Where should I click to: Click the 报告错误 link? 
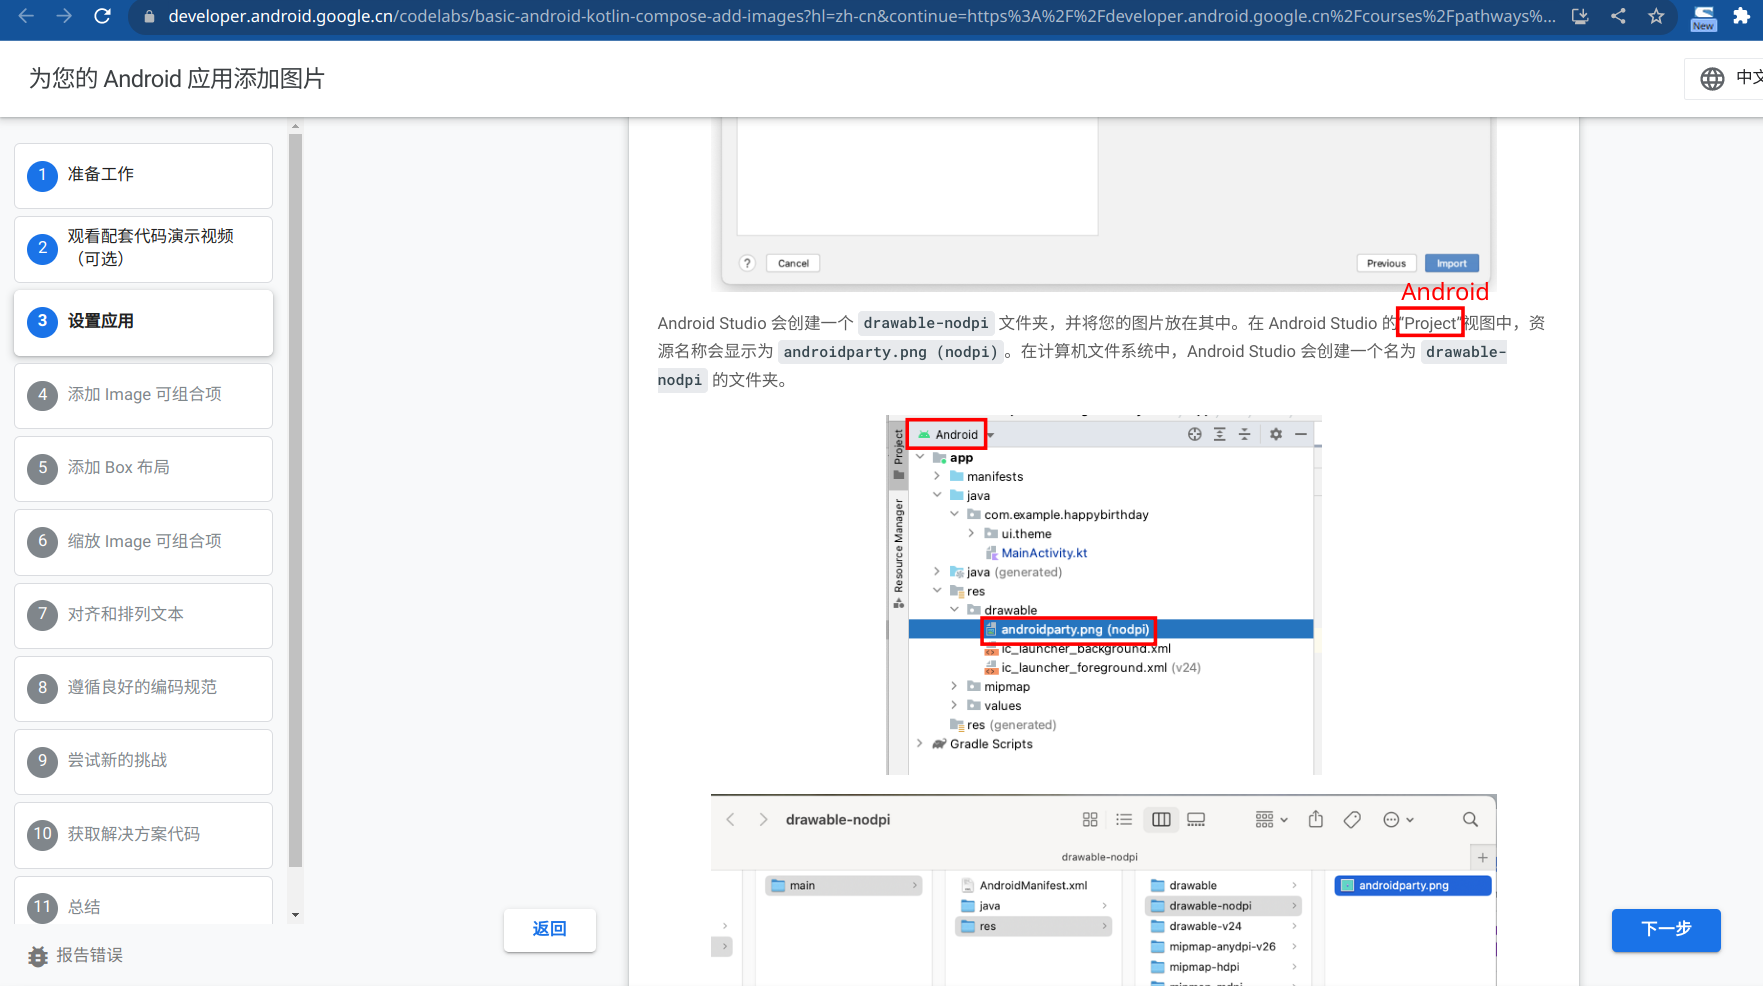click(89, 956)
